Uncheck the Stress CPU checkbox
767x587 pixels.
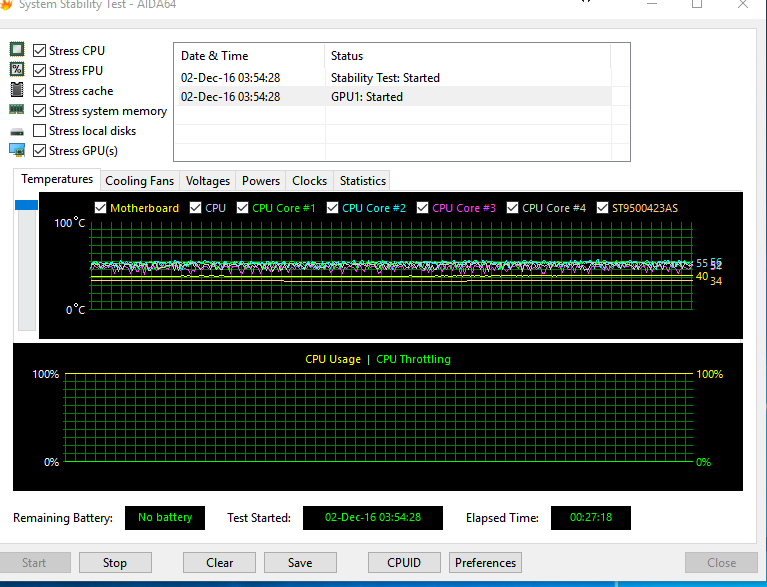pyautogui.click(x=39, y=50)
